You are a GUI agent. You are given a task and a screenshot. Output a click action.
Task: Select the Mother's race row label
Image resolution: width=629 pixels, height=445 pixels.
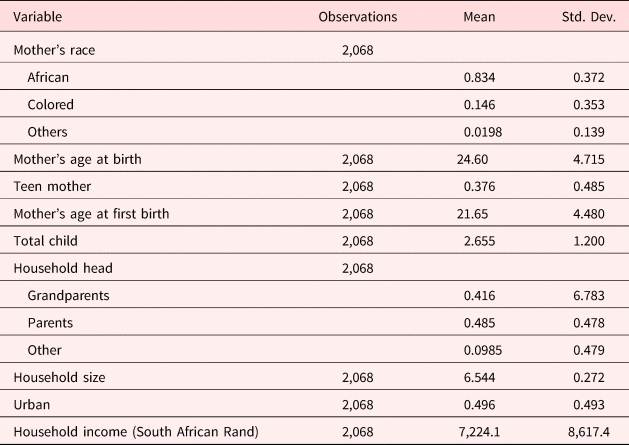54,47
